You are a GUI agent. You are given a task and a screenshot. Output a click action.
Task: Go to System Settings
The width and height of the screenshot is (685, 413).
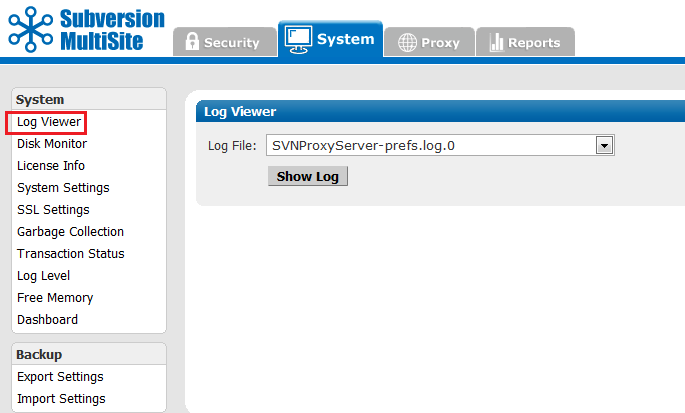click(x=63, y=188)
